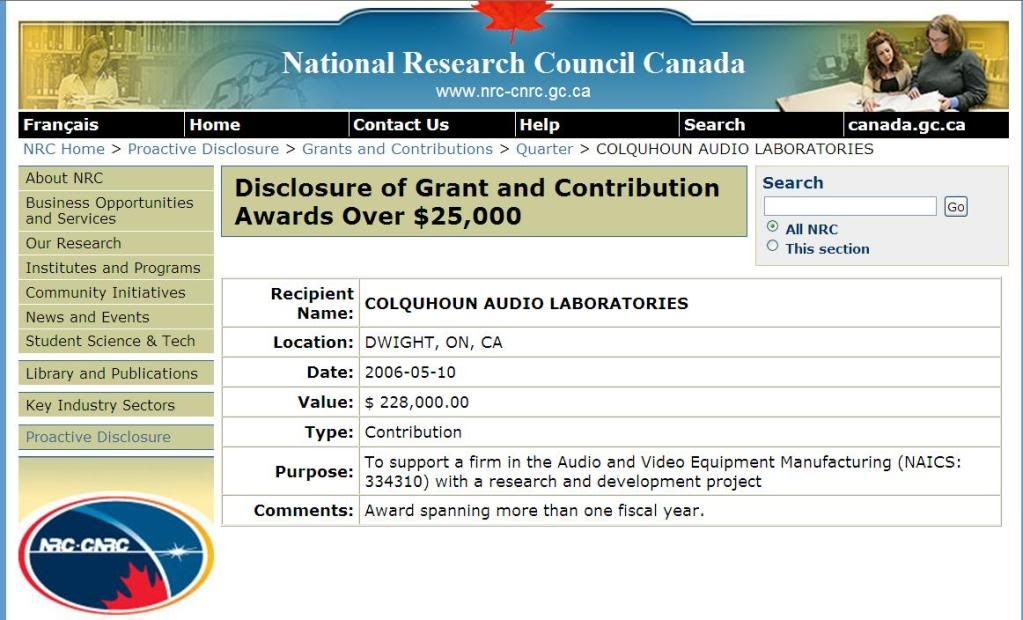
Task: Click the Date row label
Action: tap(330, 373)
